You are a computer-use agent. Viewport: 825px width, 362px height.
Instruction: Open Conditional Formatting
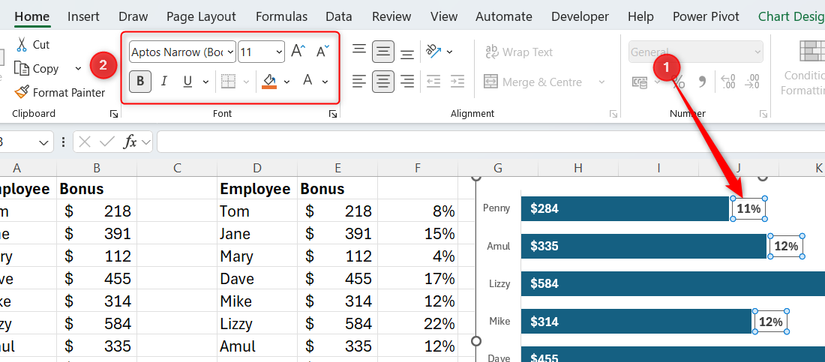tap(803, 67)
